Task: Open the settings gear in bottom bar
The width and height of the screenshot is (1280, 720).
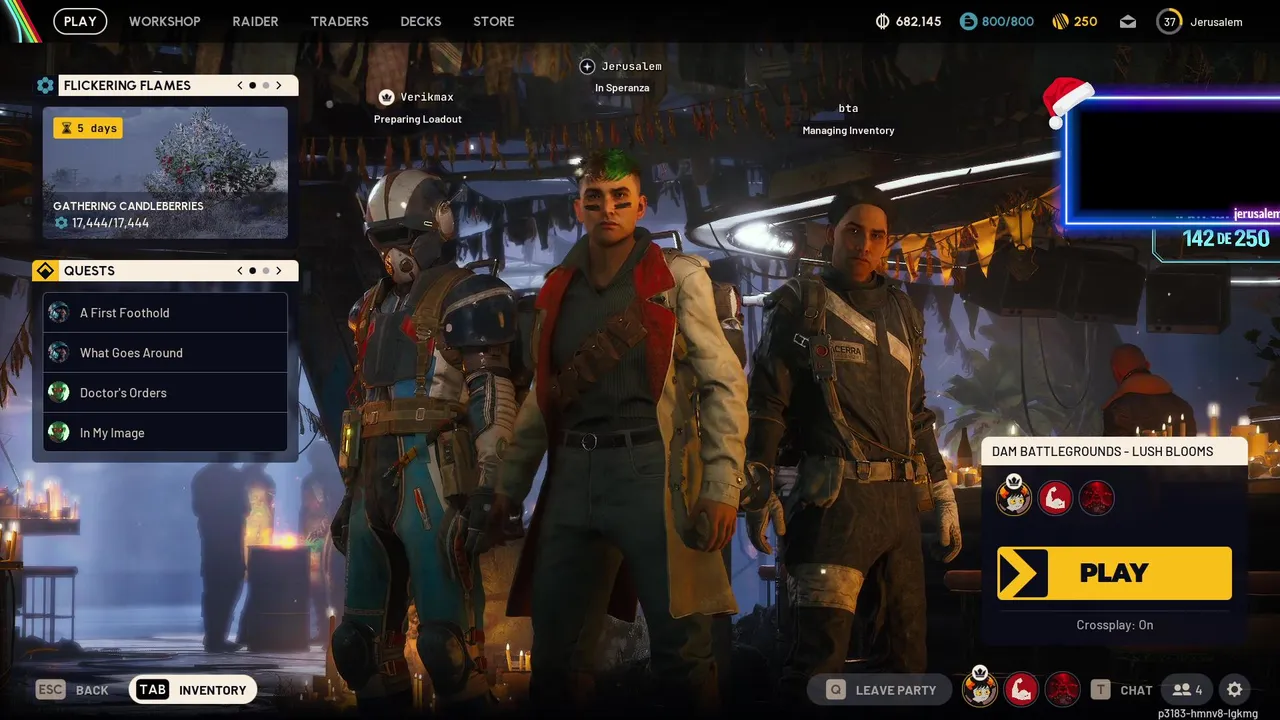Action: point(1235,690)
